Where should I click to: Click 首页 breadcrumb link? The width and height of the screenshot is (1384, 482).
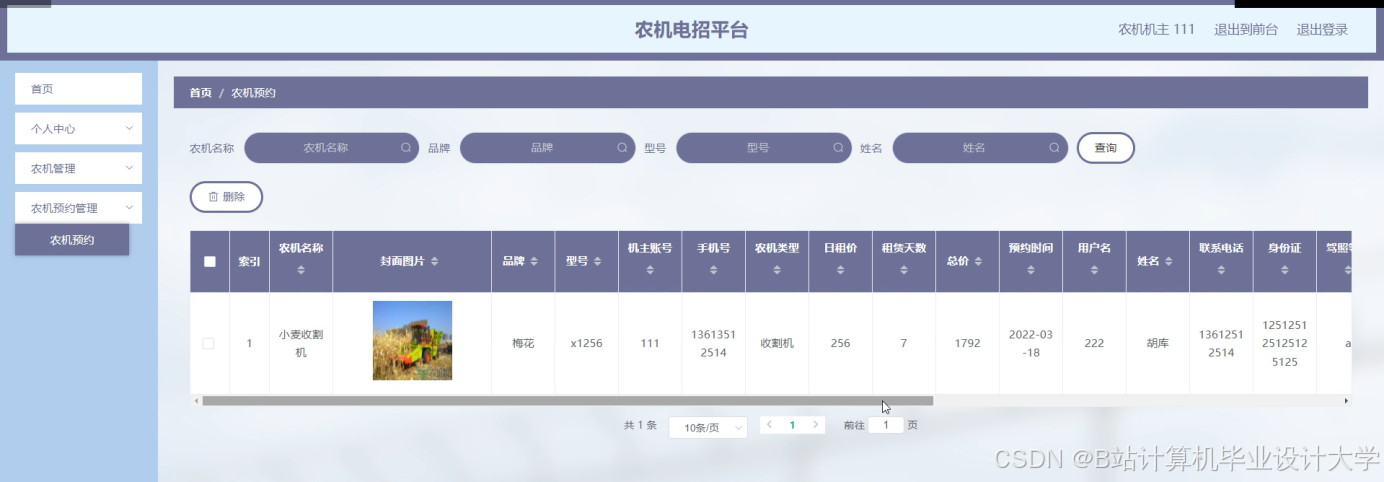click(201, 92)
